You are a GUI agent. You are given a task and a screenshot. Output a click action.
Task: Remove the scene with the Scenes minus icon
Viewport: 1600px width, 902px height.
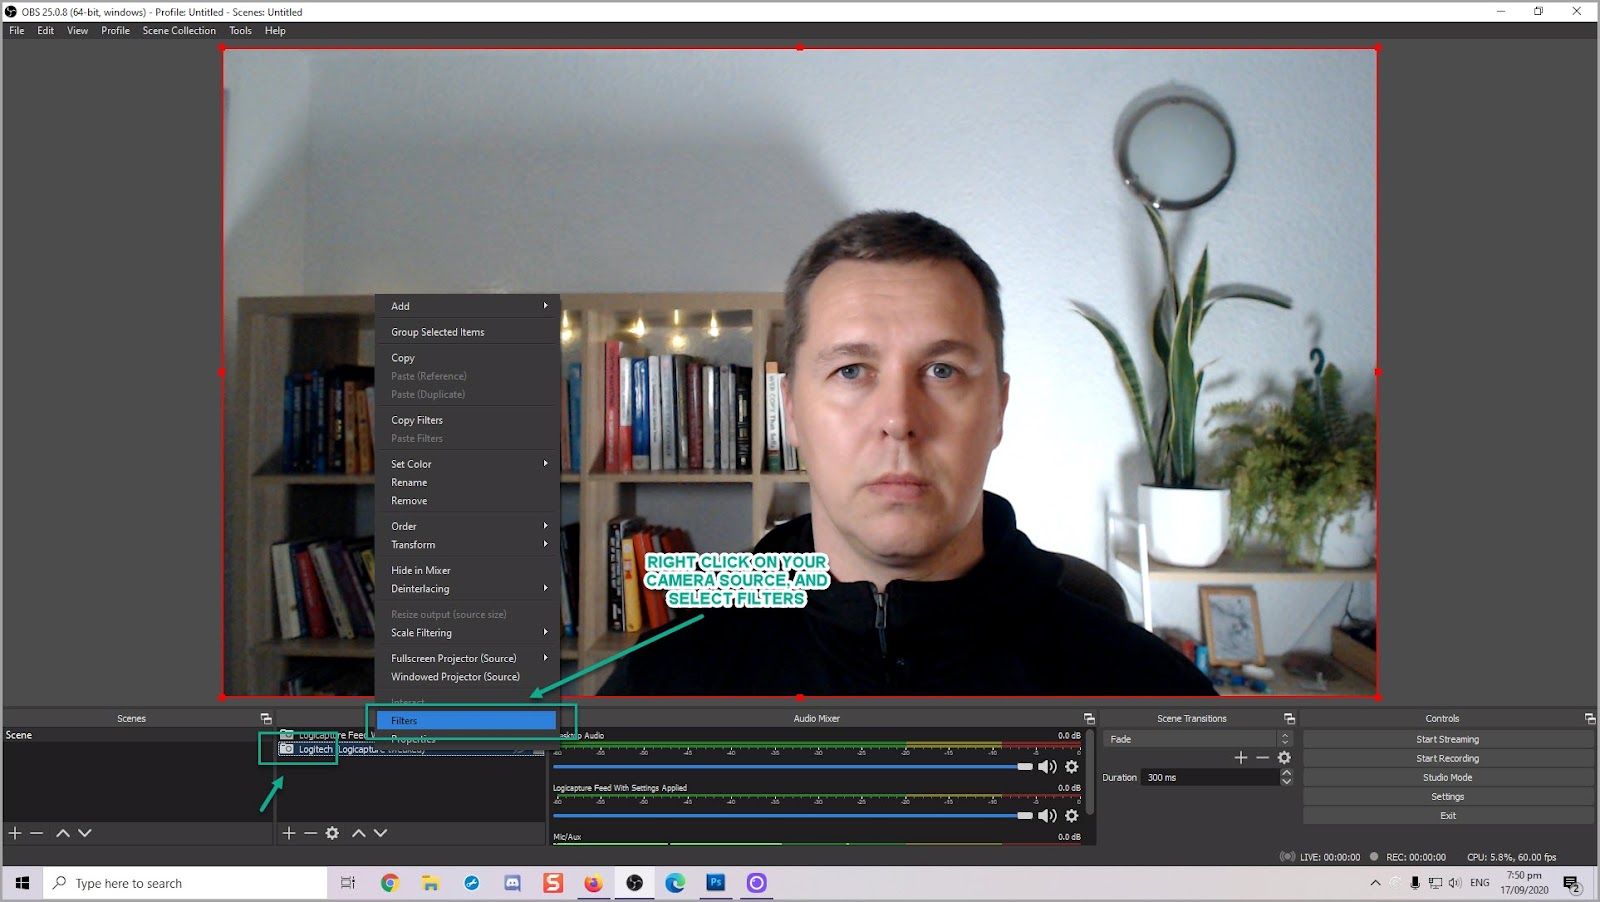tap(37, 833)
